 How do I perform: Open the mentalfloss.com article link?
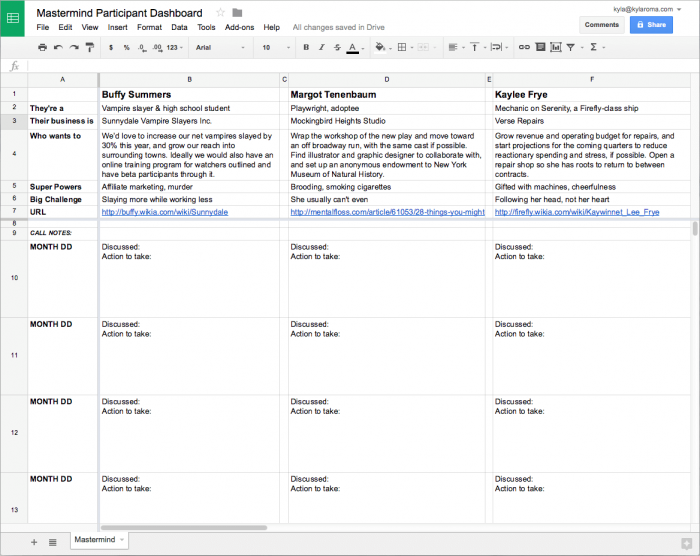[x=388, y=212]
